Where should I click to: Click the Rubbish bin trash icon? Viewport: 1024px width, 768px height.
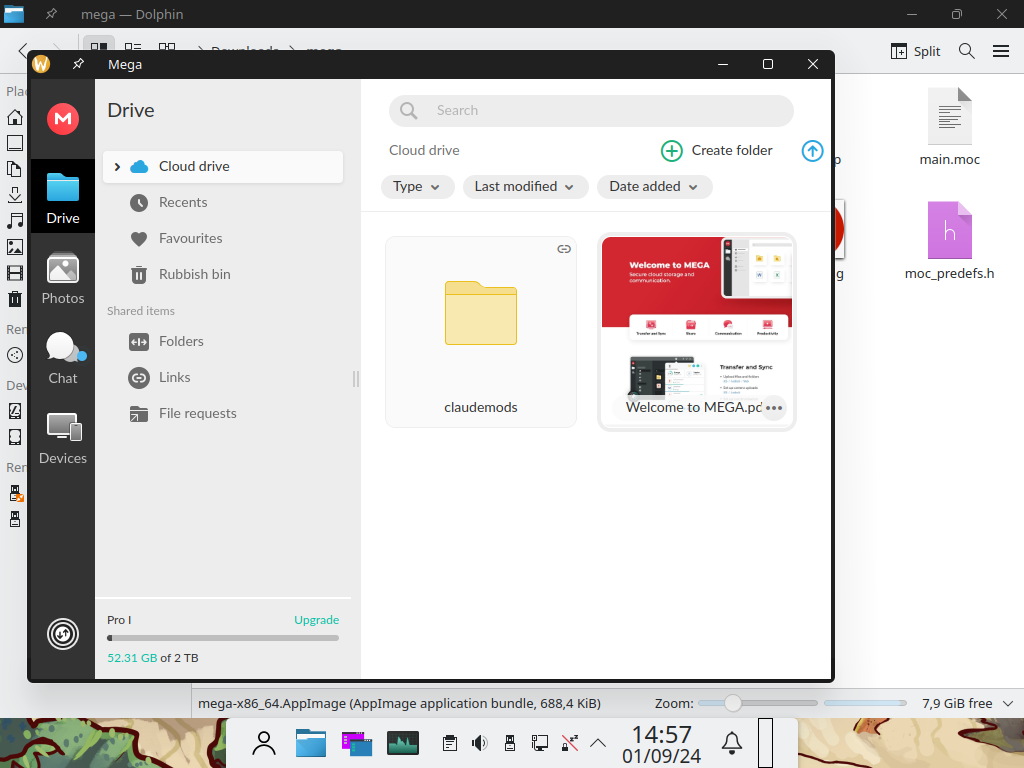tap(138, 275)
